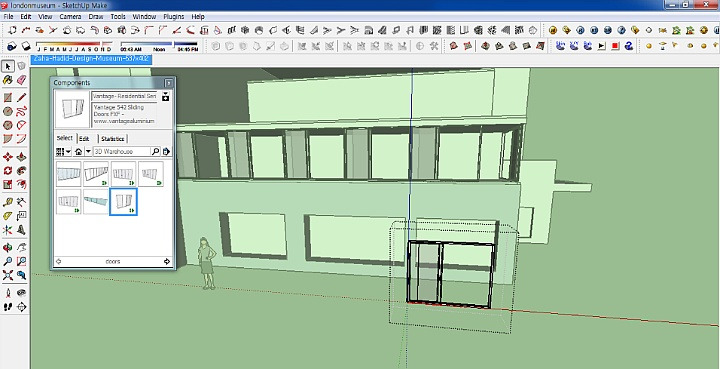Select the highlighted sliding door thumbnail
720x369 pixels.
click(123, 201)
